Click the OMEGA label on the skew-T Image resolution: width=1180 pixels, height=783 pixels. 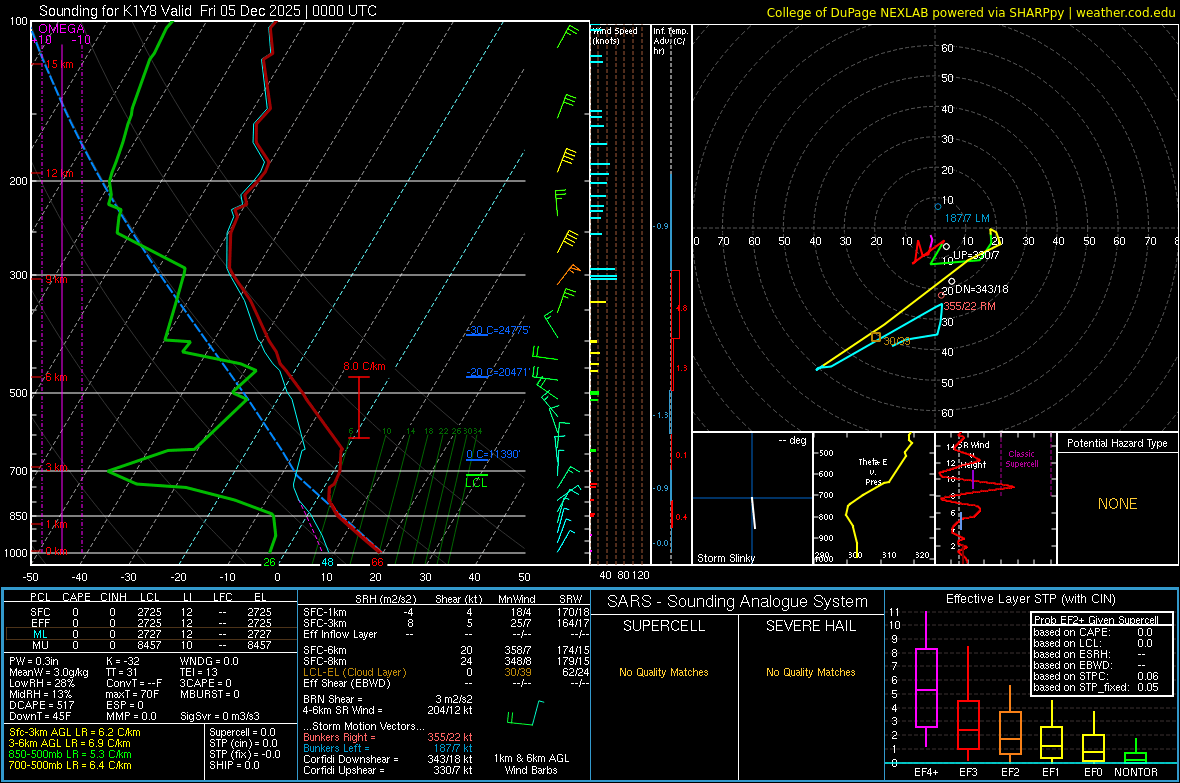click(x=61, y=29)
